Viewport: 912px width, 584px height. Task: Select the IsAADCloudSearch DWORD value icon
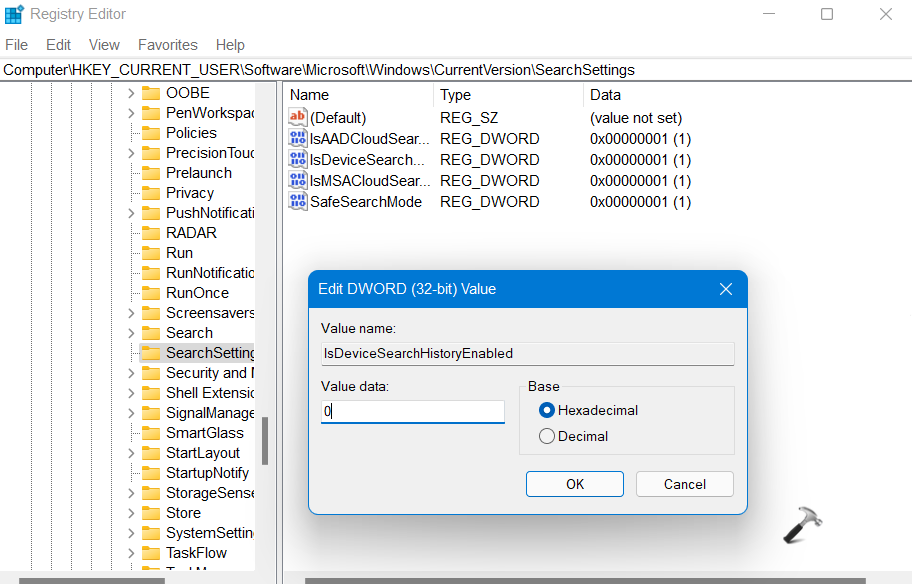tap(298, 139)
